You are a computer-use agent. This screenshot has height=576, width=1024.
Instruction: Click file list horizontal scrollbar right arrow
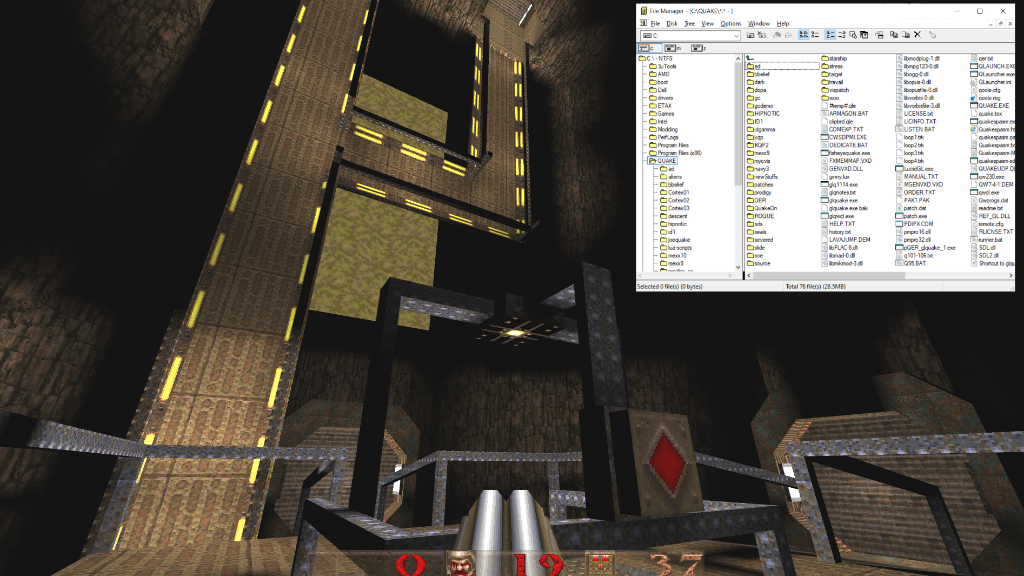click(x=1011, y=276)
